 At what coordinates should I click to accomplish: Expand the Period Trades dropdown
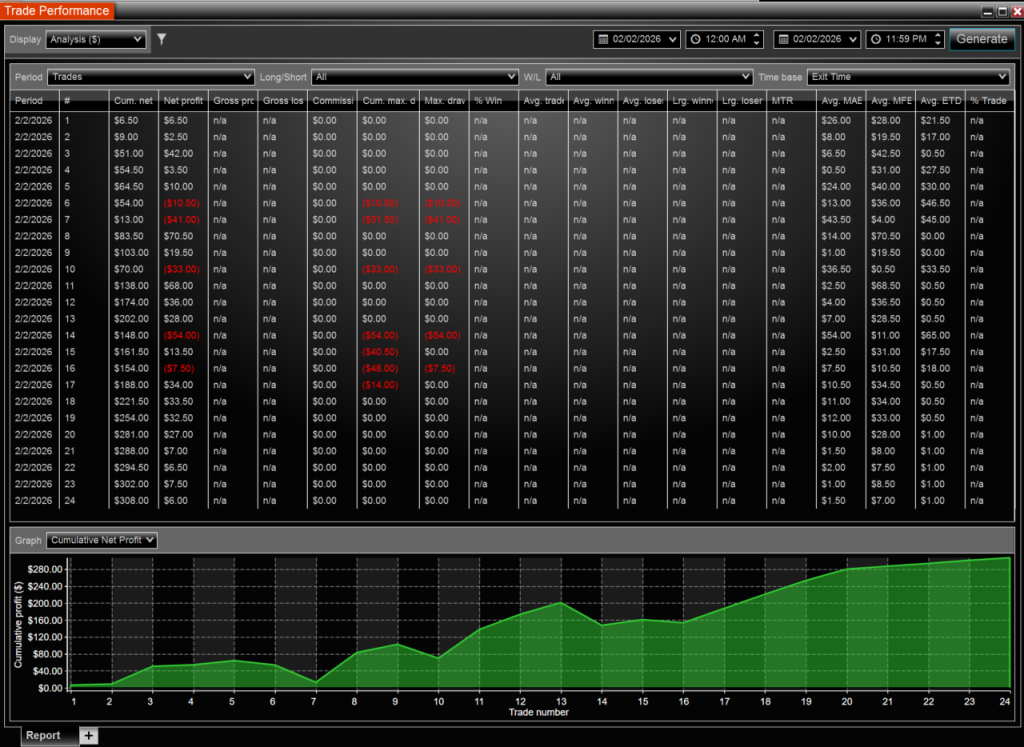point(151,76)
